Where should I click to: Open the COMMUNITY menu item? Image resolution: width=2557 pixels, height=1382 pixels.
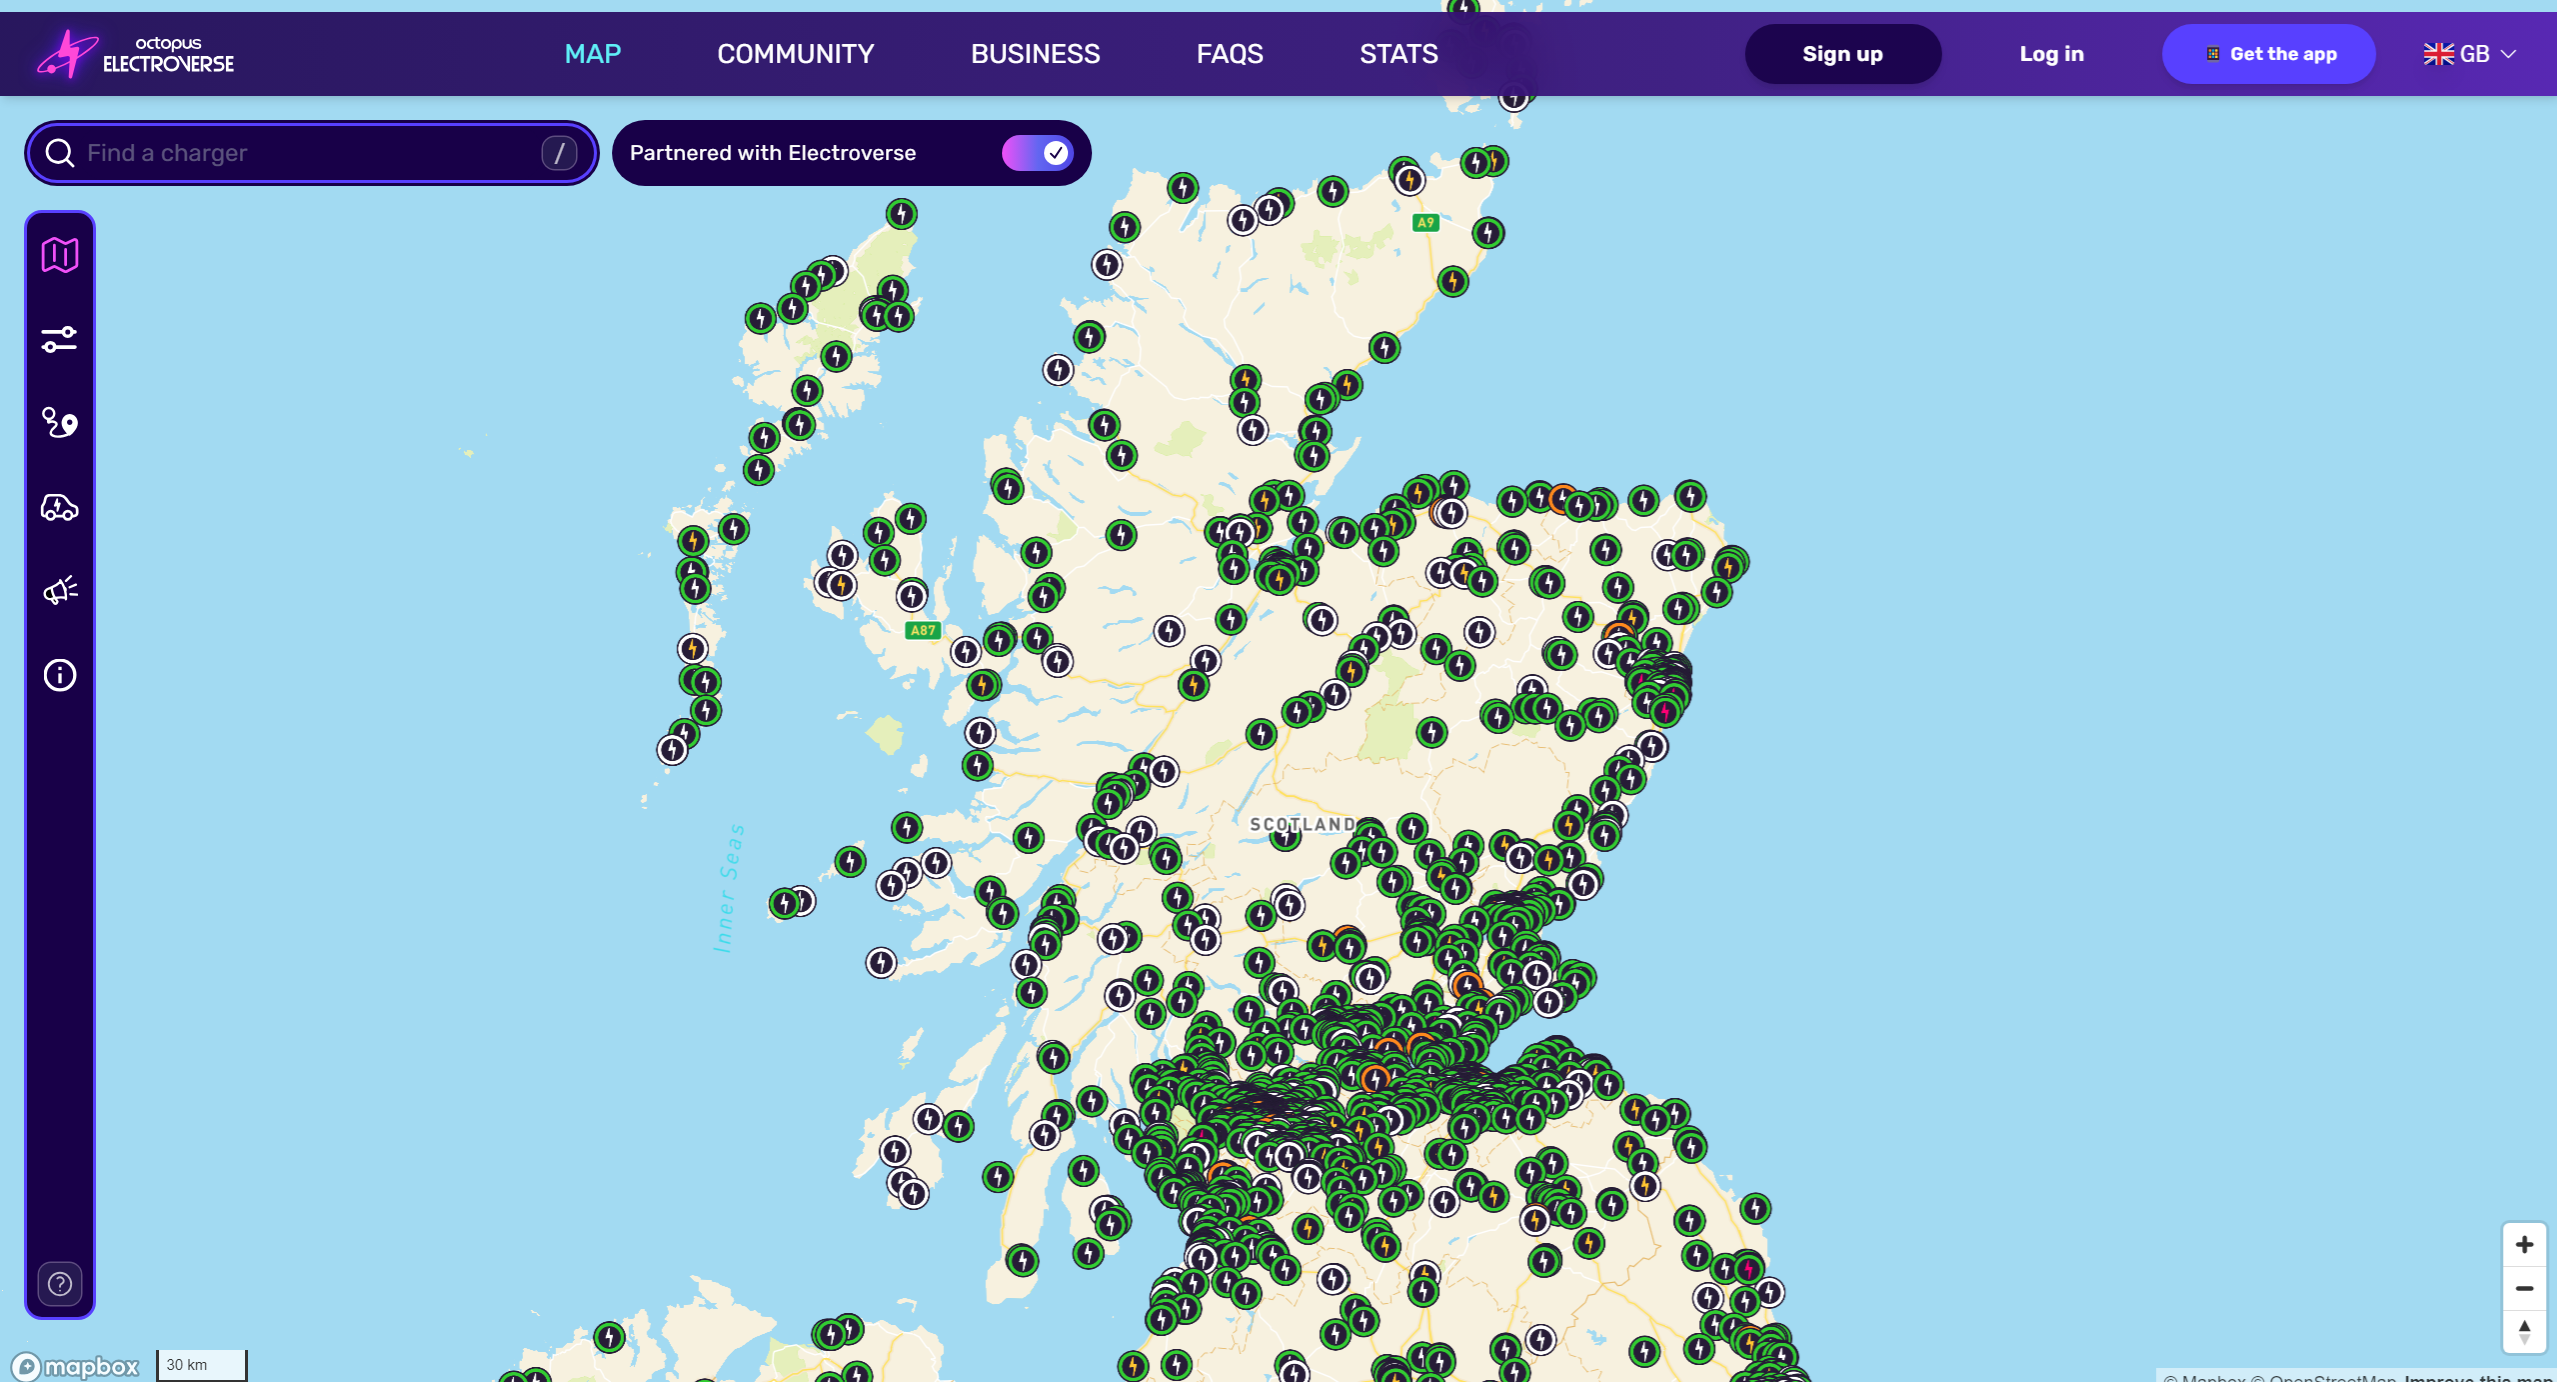(795, 54)
